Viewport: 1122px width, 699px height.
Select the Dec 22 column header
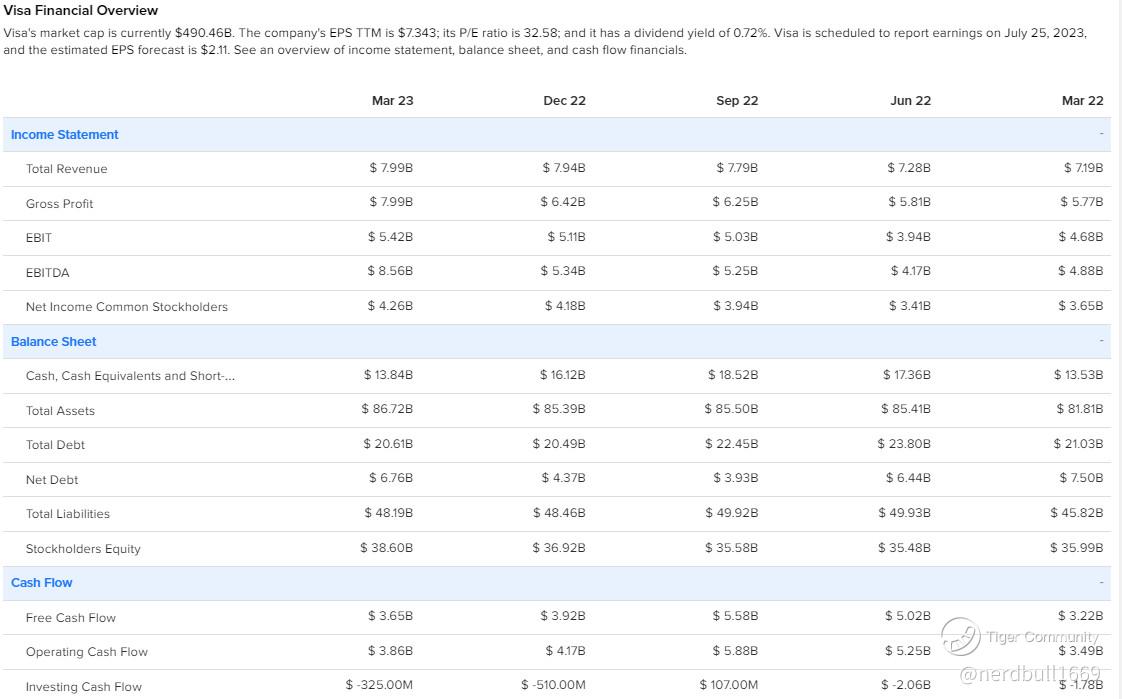pos(565,101)
